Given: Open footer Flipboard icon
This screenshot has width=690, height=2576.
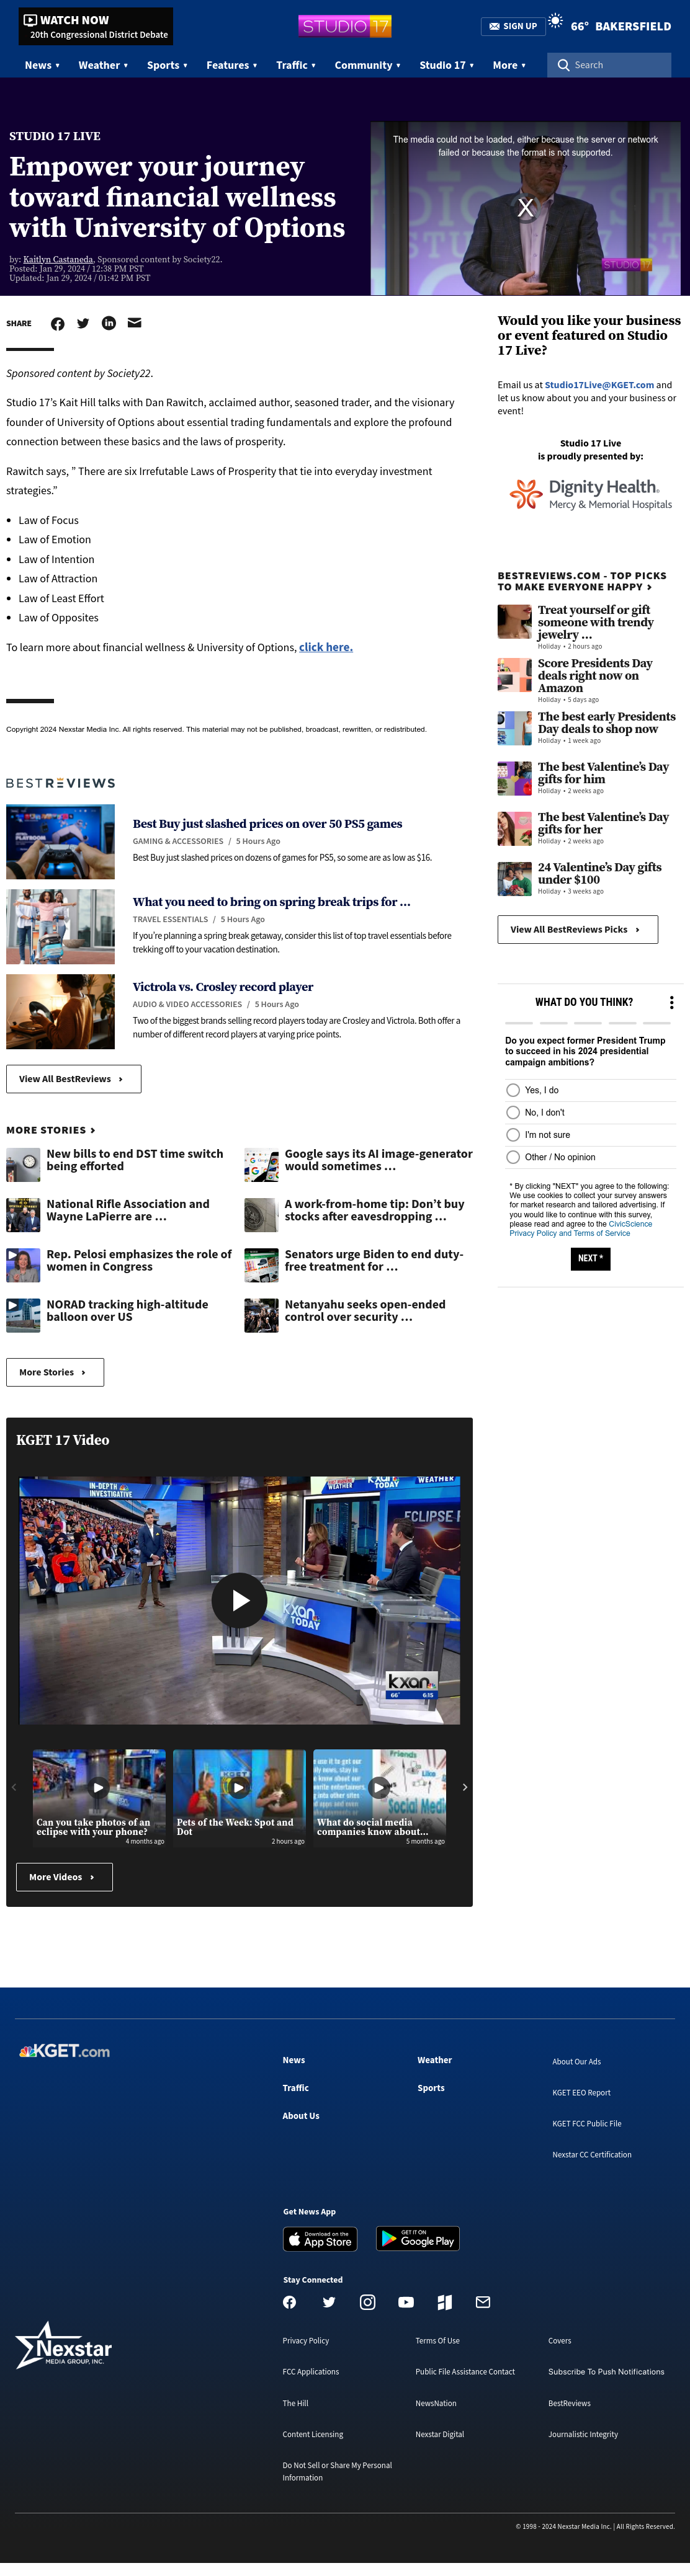Looking at the screenshot, I should pyautogui.click(x=445, y=2302).
